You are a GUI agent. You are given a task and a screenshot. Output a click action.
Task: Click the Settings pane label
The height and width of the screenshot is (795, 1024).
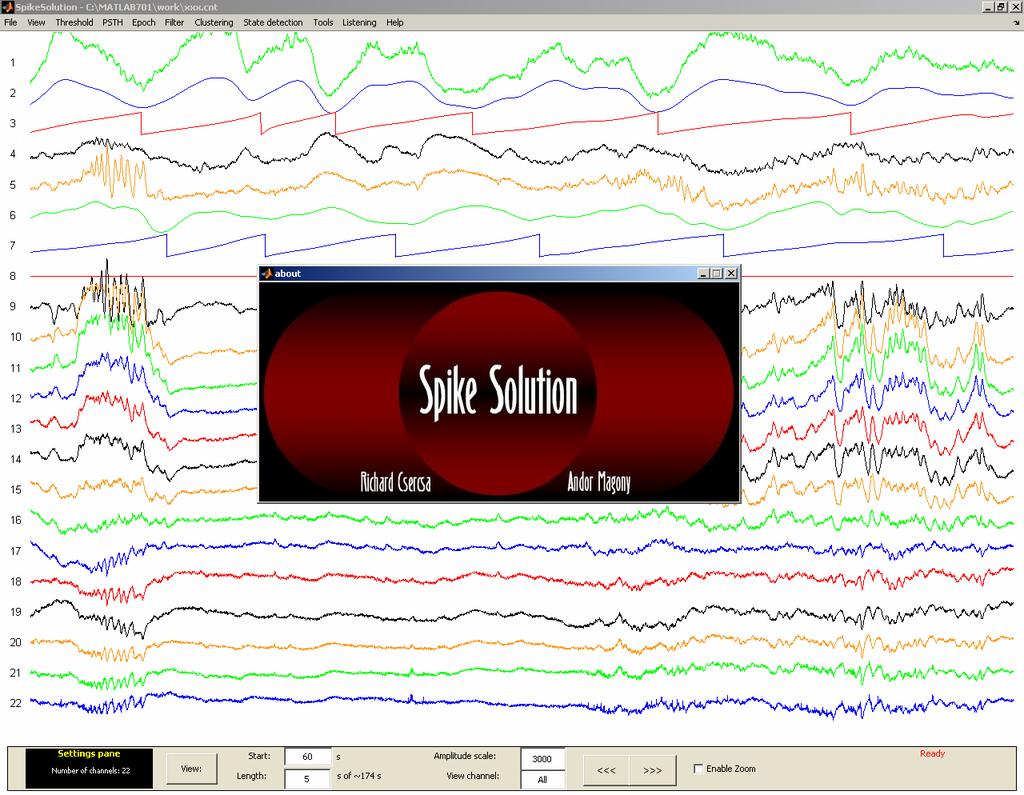(89, 754)
